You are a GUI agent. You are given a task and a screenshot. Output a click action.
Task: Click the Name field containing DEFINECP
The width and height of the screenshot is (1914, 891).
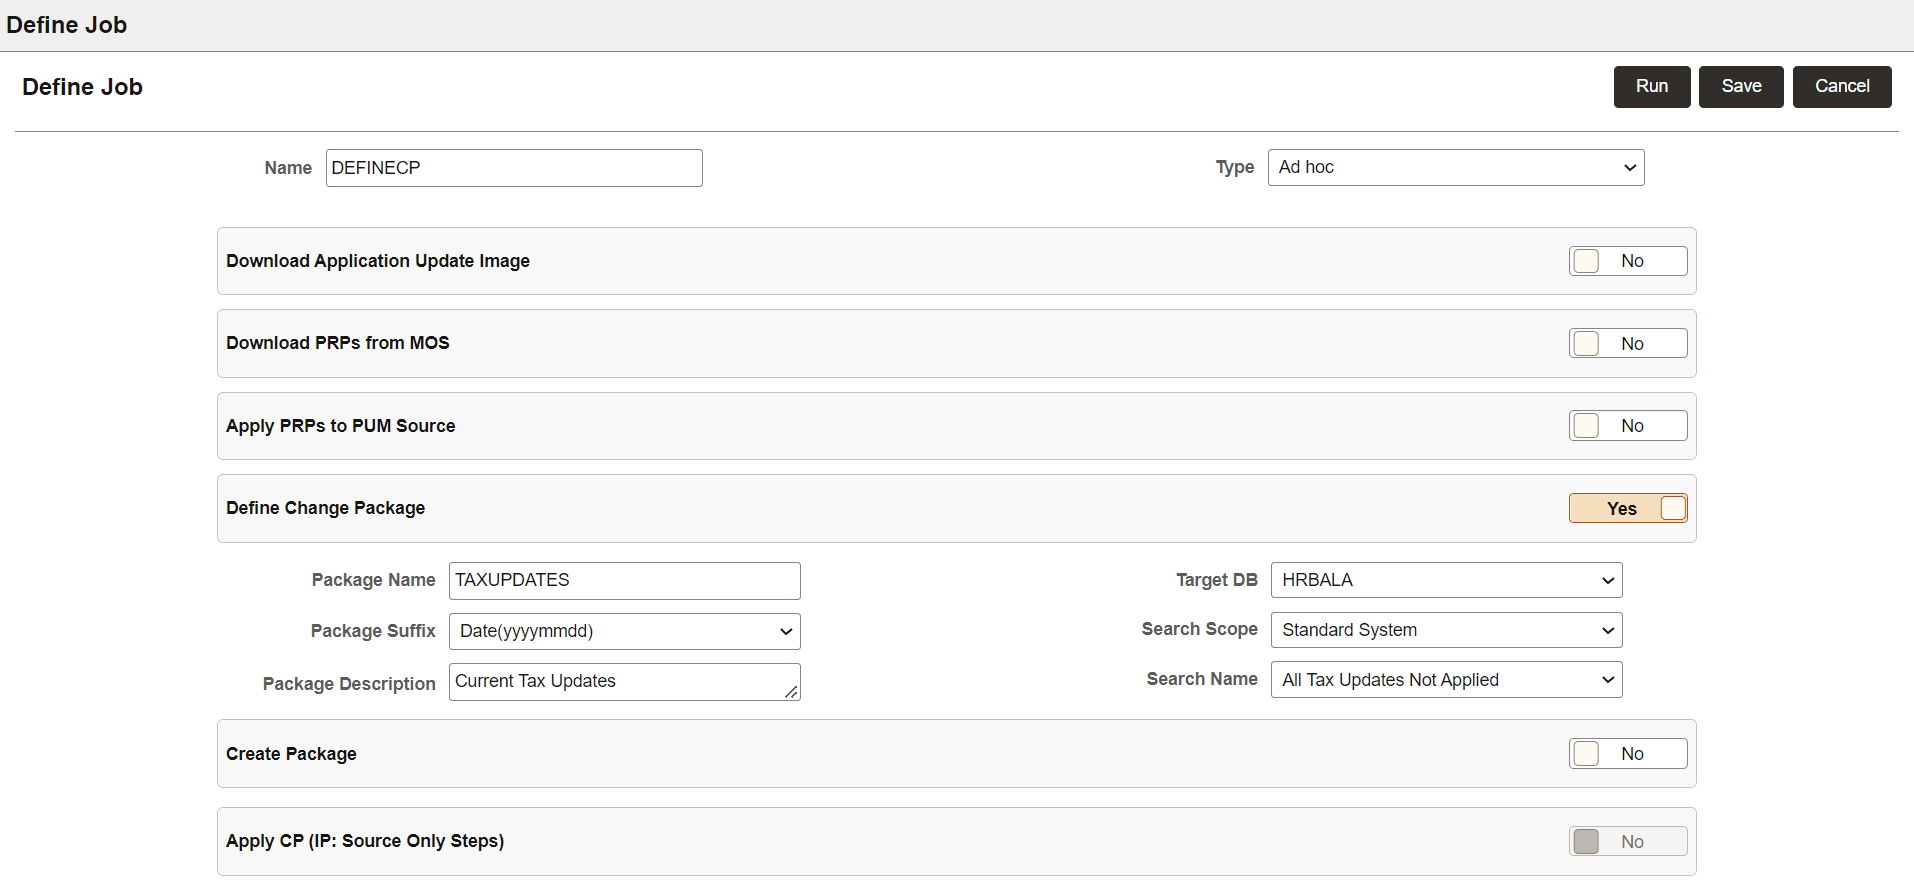coord(514,168)
